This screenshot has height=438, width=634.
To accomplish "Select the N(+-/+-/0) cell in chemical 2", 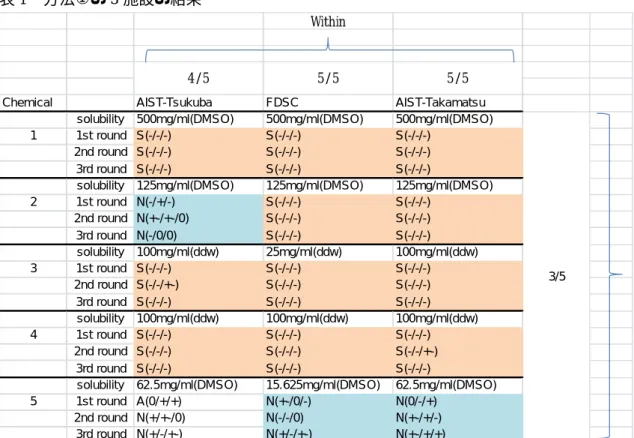I will (x=198, y=218).
